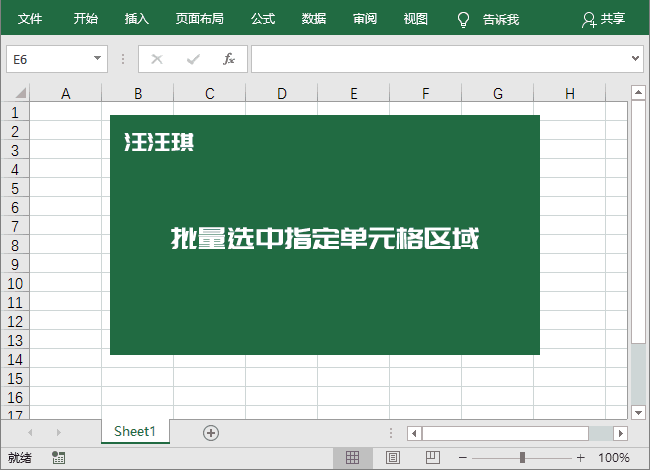The height and width of the screenshot is (470, 650).
Task: Click the horizontal scrollbar right arrow
Action: click(621, 434)
